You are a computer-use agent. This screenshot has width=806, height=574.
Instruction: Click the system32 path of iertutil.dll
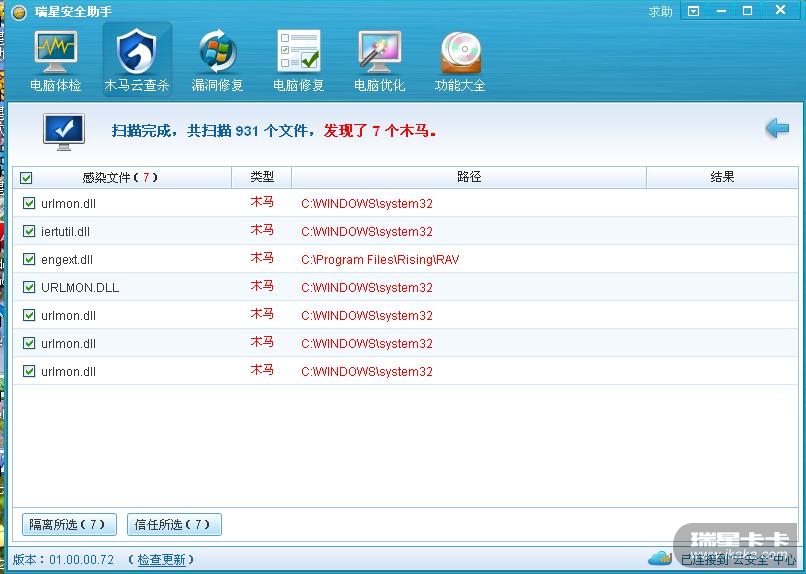(367, 232)
